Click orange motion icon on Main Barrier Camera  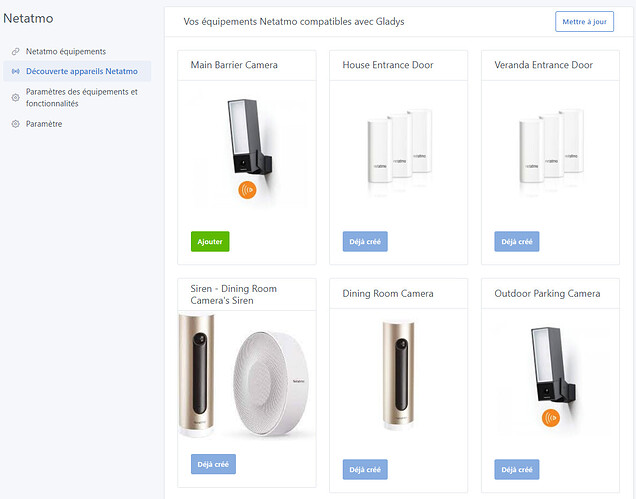click(246, 188)
